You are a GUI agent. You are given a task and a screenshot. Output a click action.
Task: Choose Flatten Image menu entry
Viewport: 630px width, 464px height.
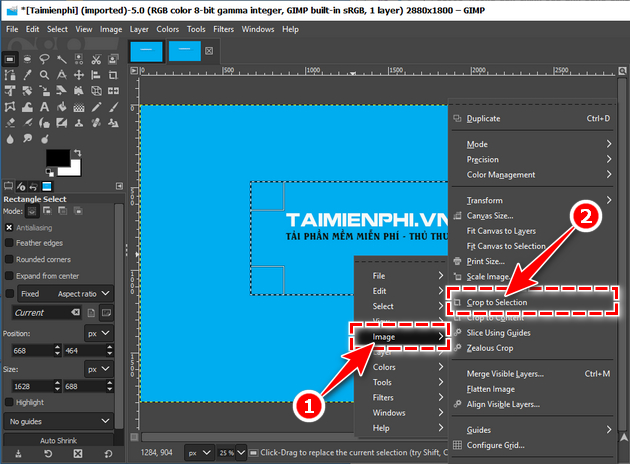pyautogui.click(x=532, y=389)
